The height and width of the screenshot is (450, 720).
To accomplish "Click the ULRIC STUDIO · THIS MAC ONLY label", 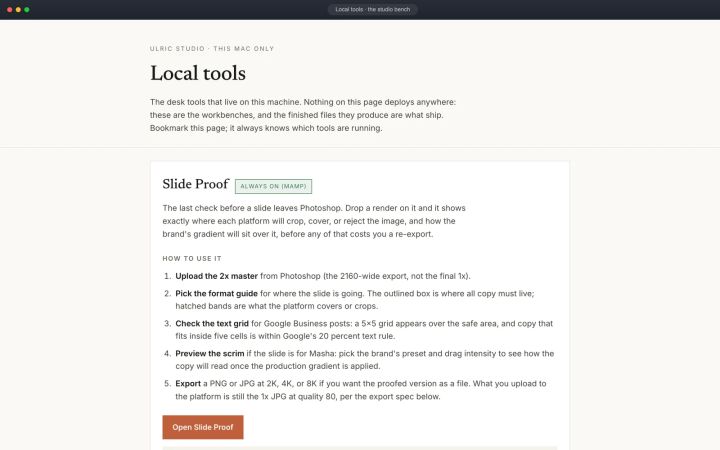I will click(212, 49).
